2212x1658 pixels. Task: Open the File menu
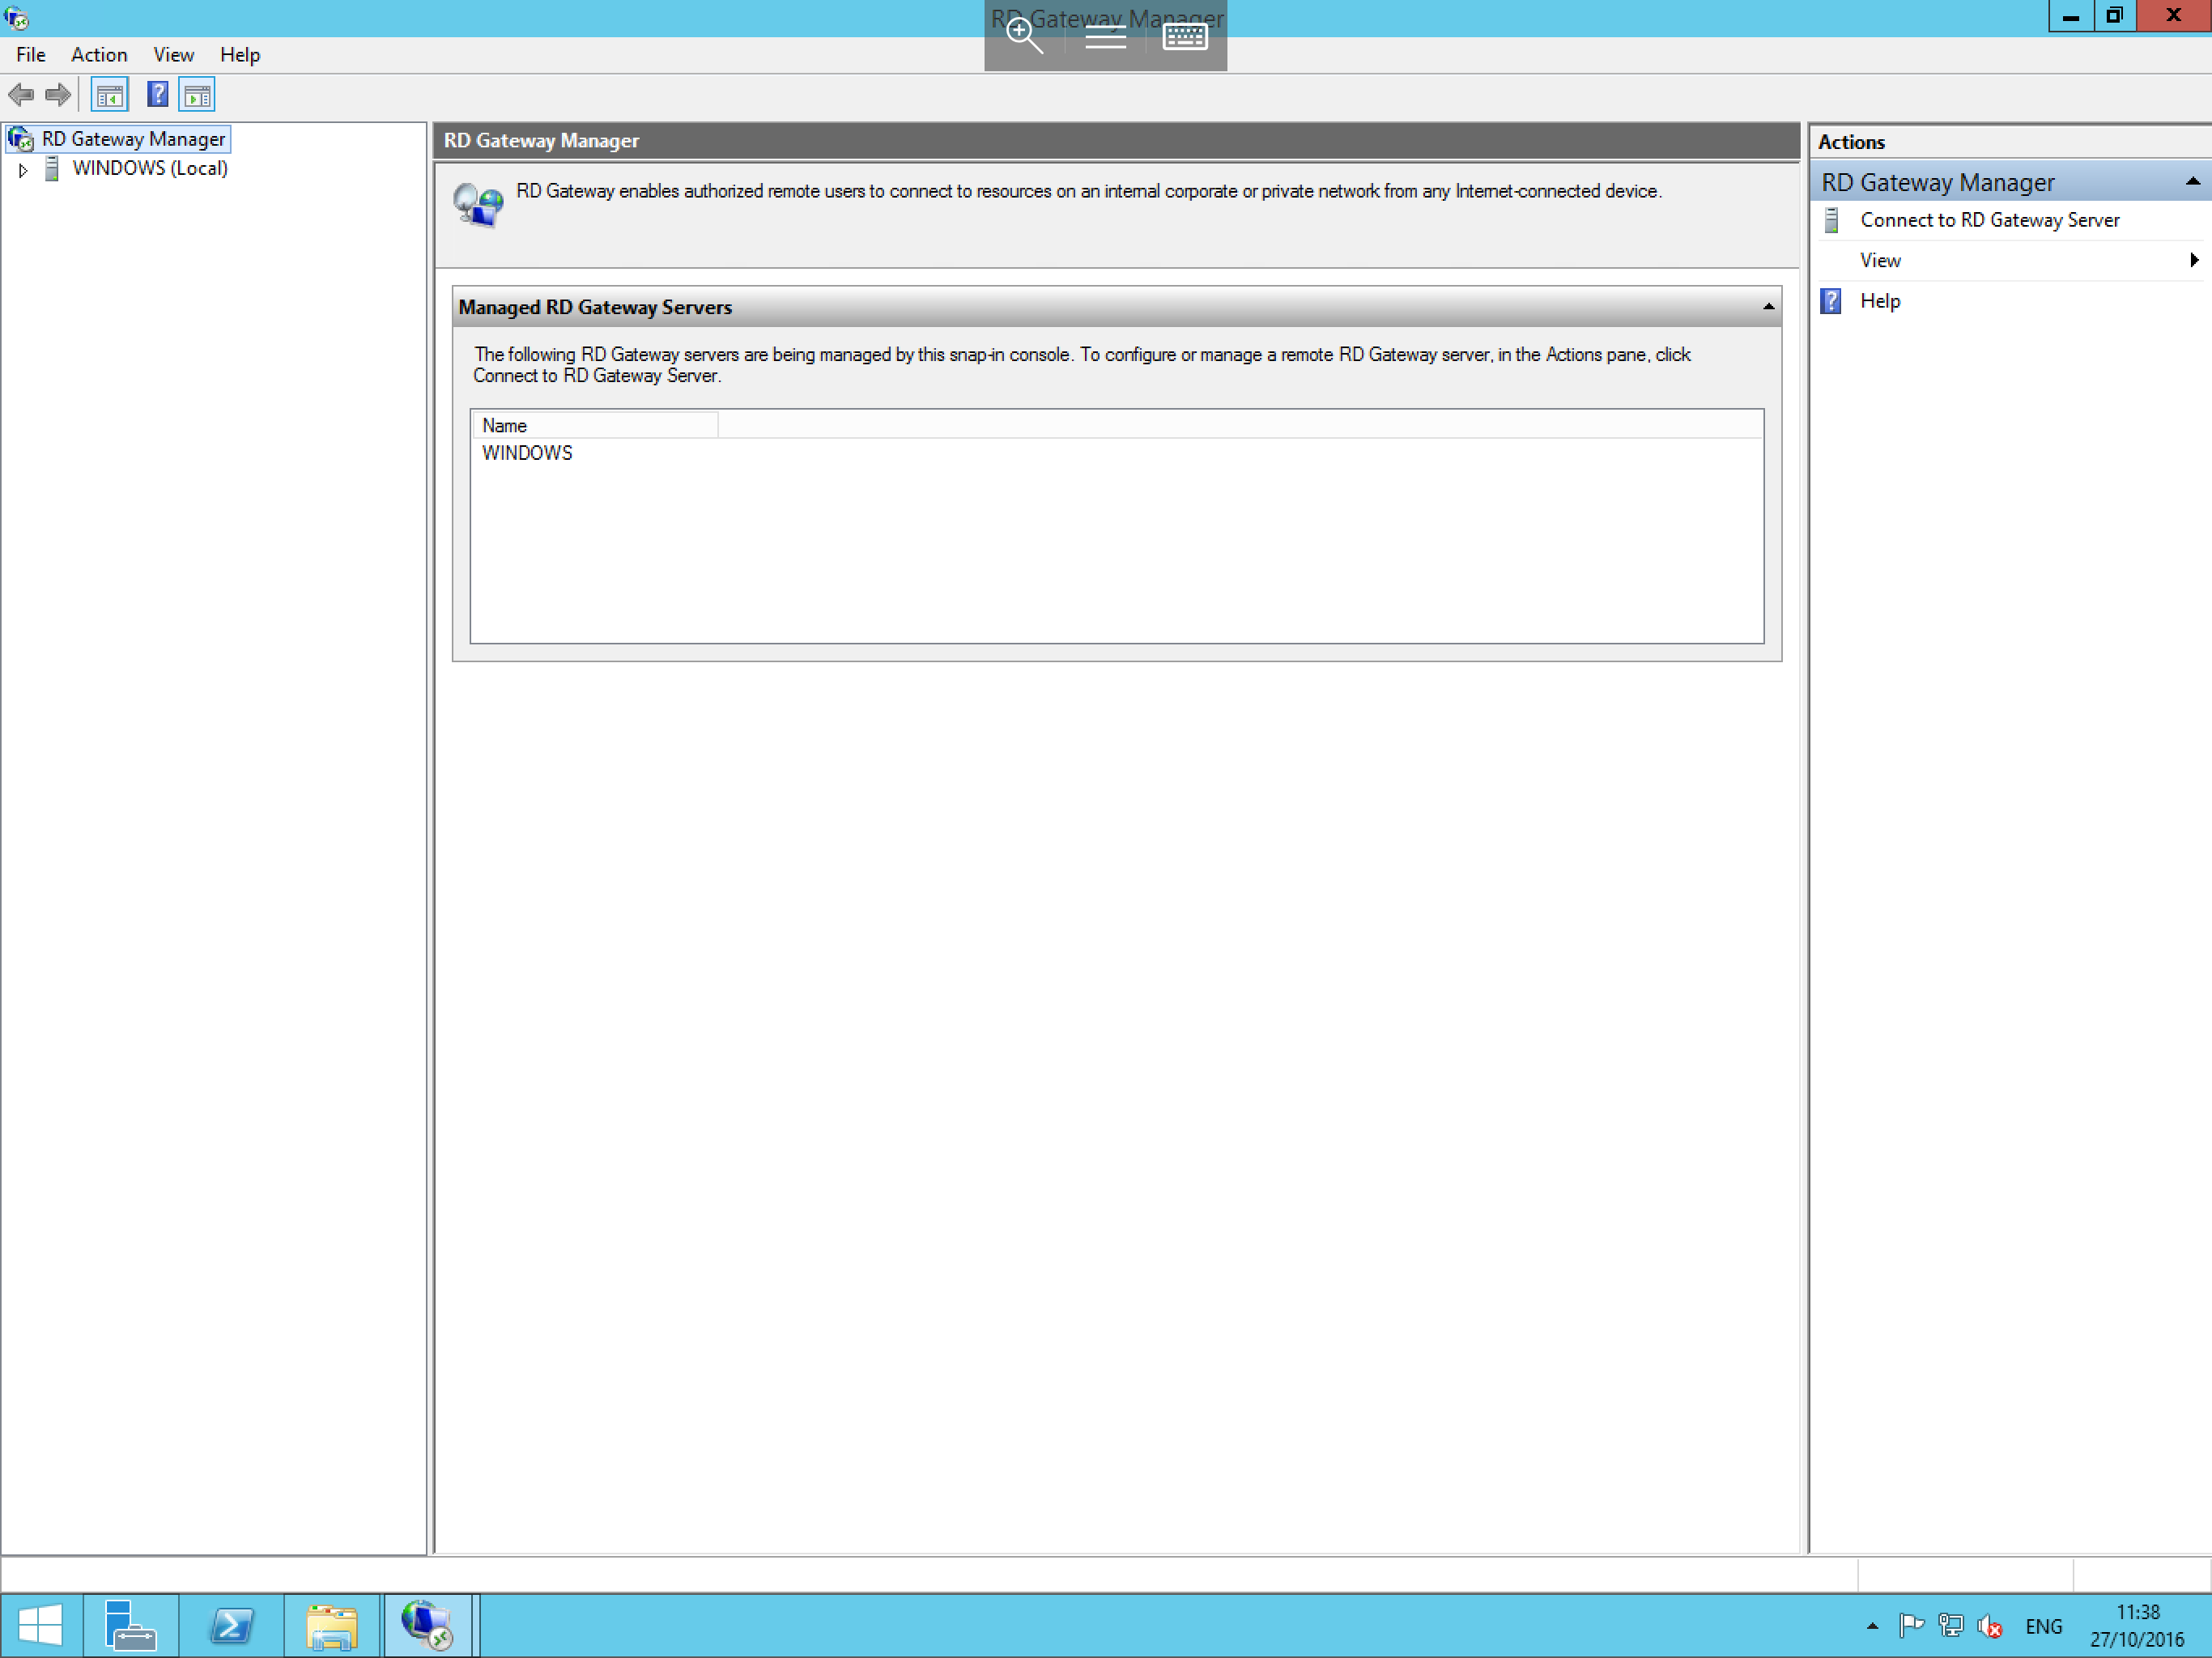31,55
